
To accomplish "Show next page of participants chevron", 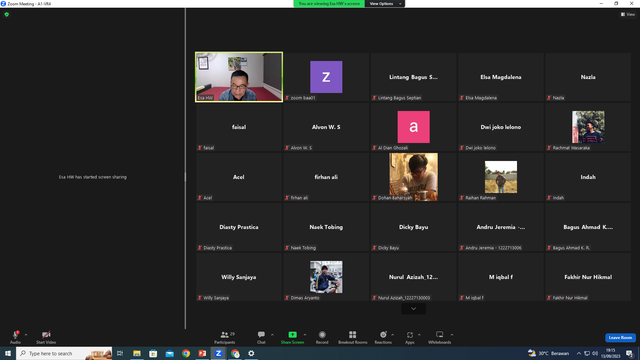I will pyautogui.click(x=413, y=309).
